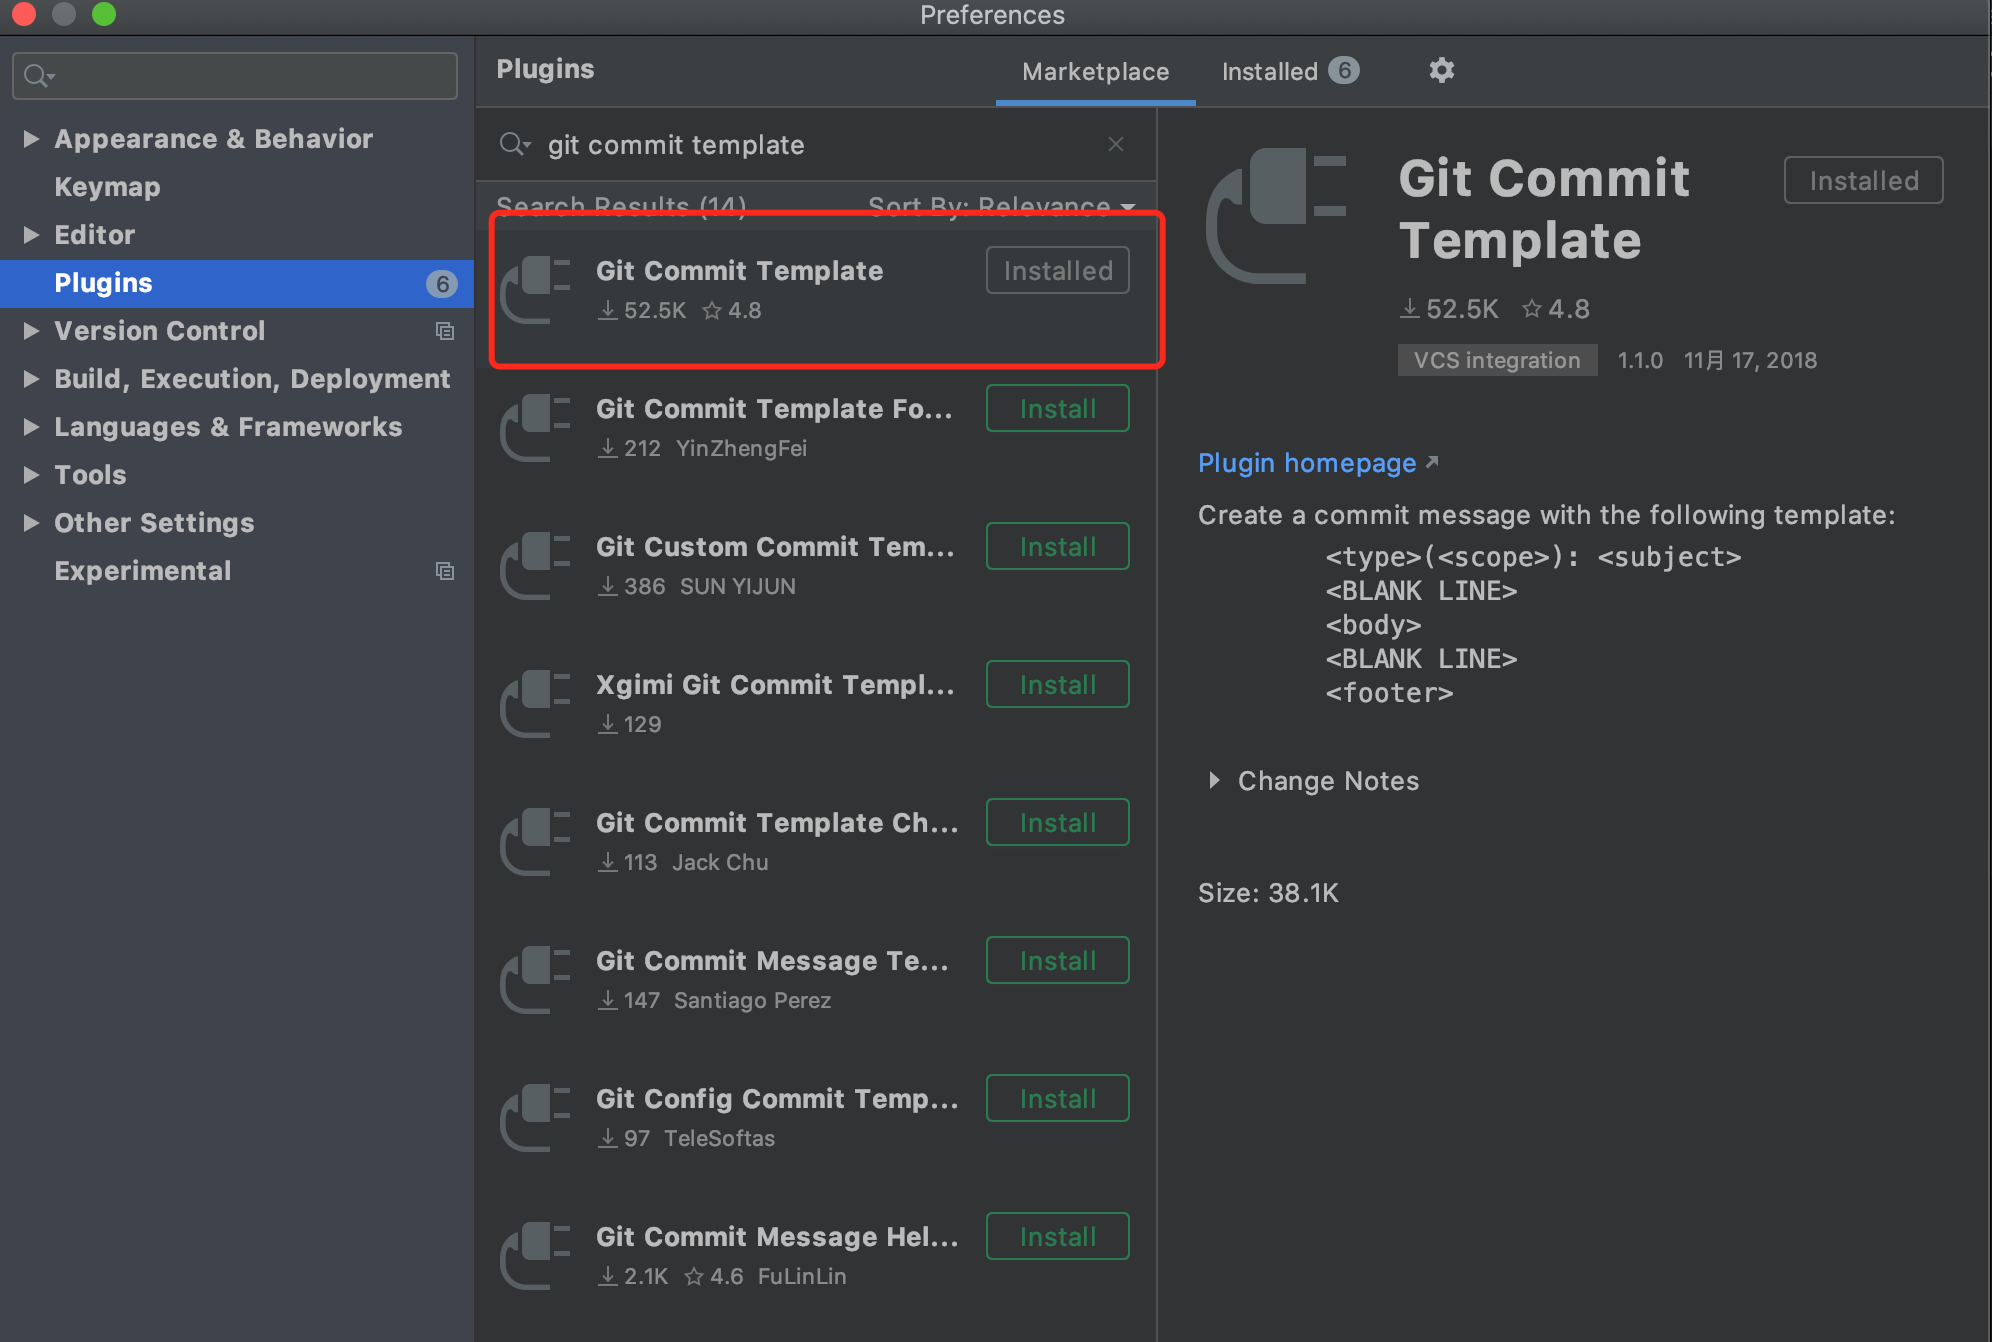
Task: Clear the git commit template search field
Action: (x=1120, y=145)
